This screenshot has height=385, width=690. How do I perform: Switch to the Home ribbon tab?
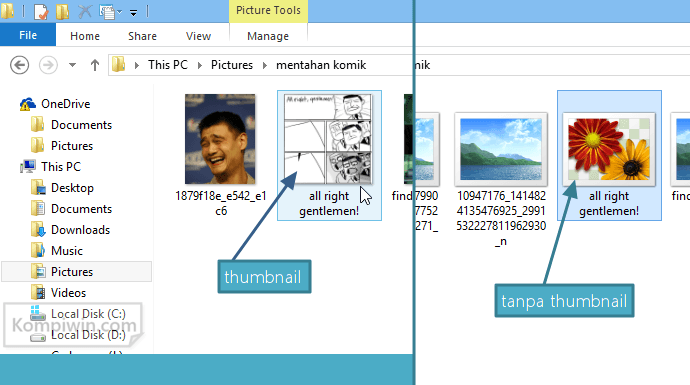pos(85,36)
